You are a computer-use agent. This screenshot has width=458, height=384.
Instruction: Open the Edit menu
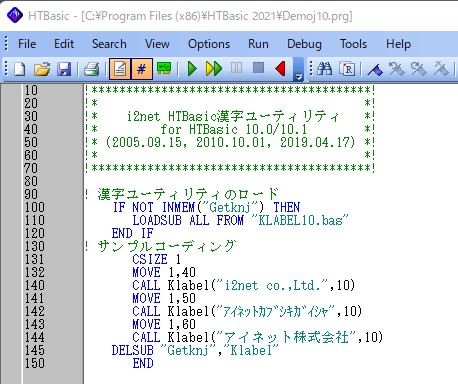point(64,44)
